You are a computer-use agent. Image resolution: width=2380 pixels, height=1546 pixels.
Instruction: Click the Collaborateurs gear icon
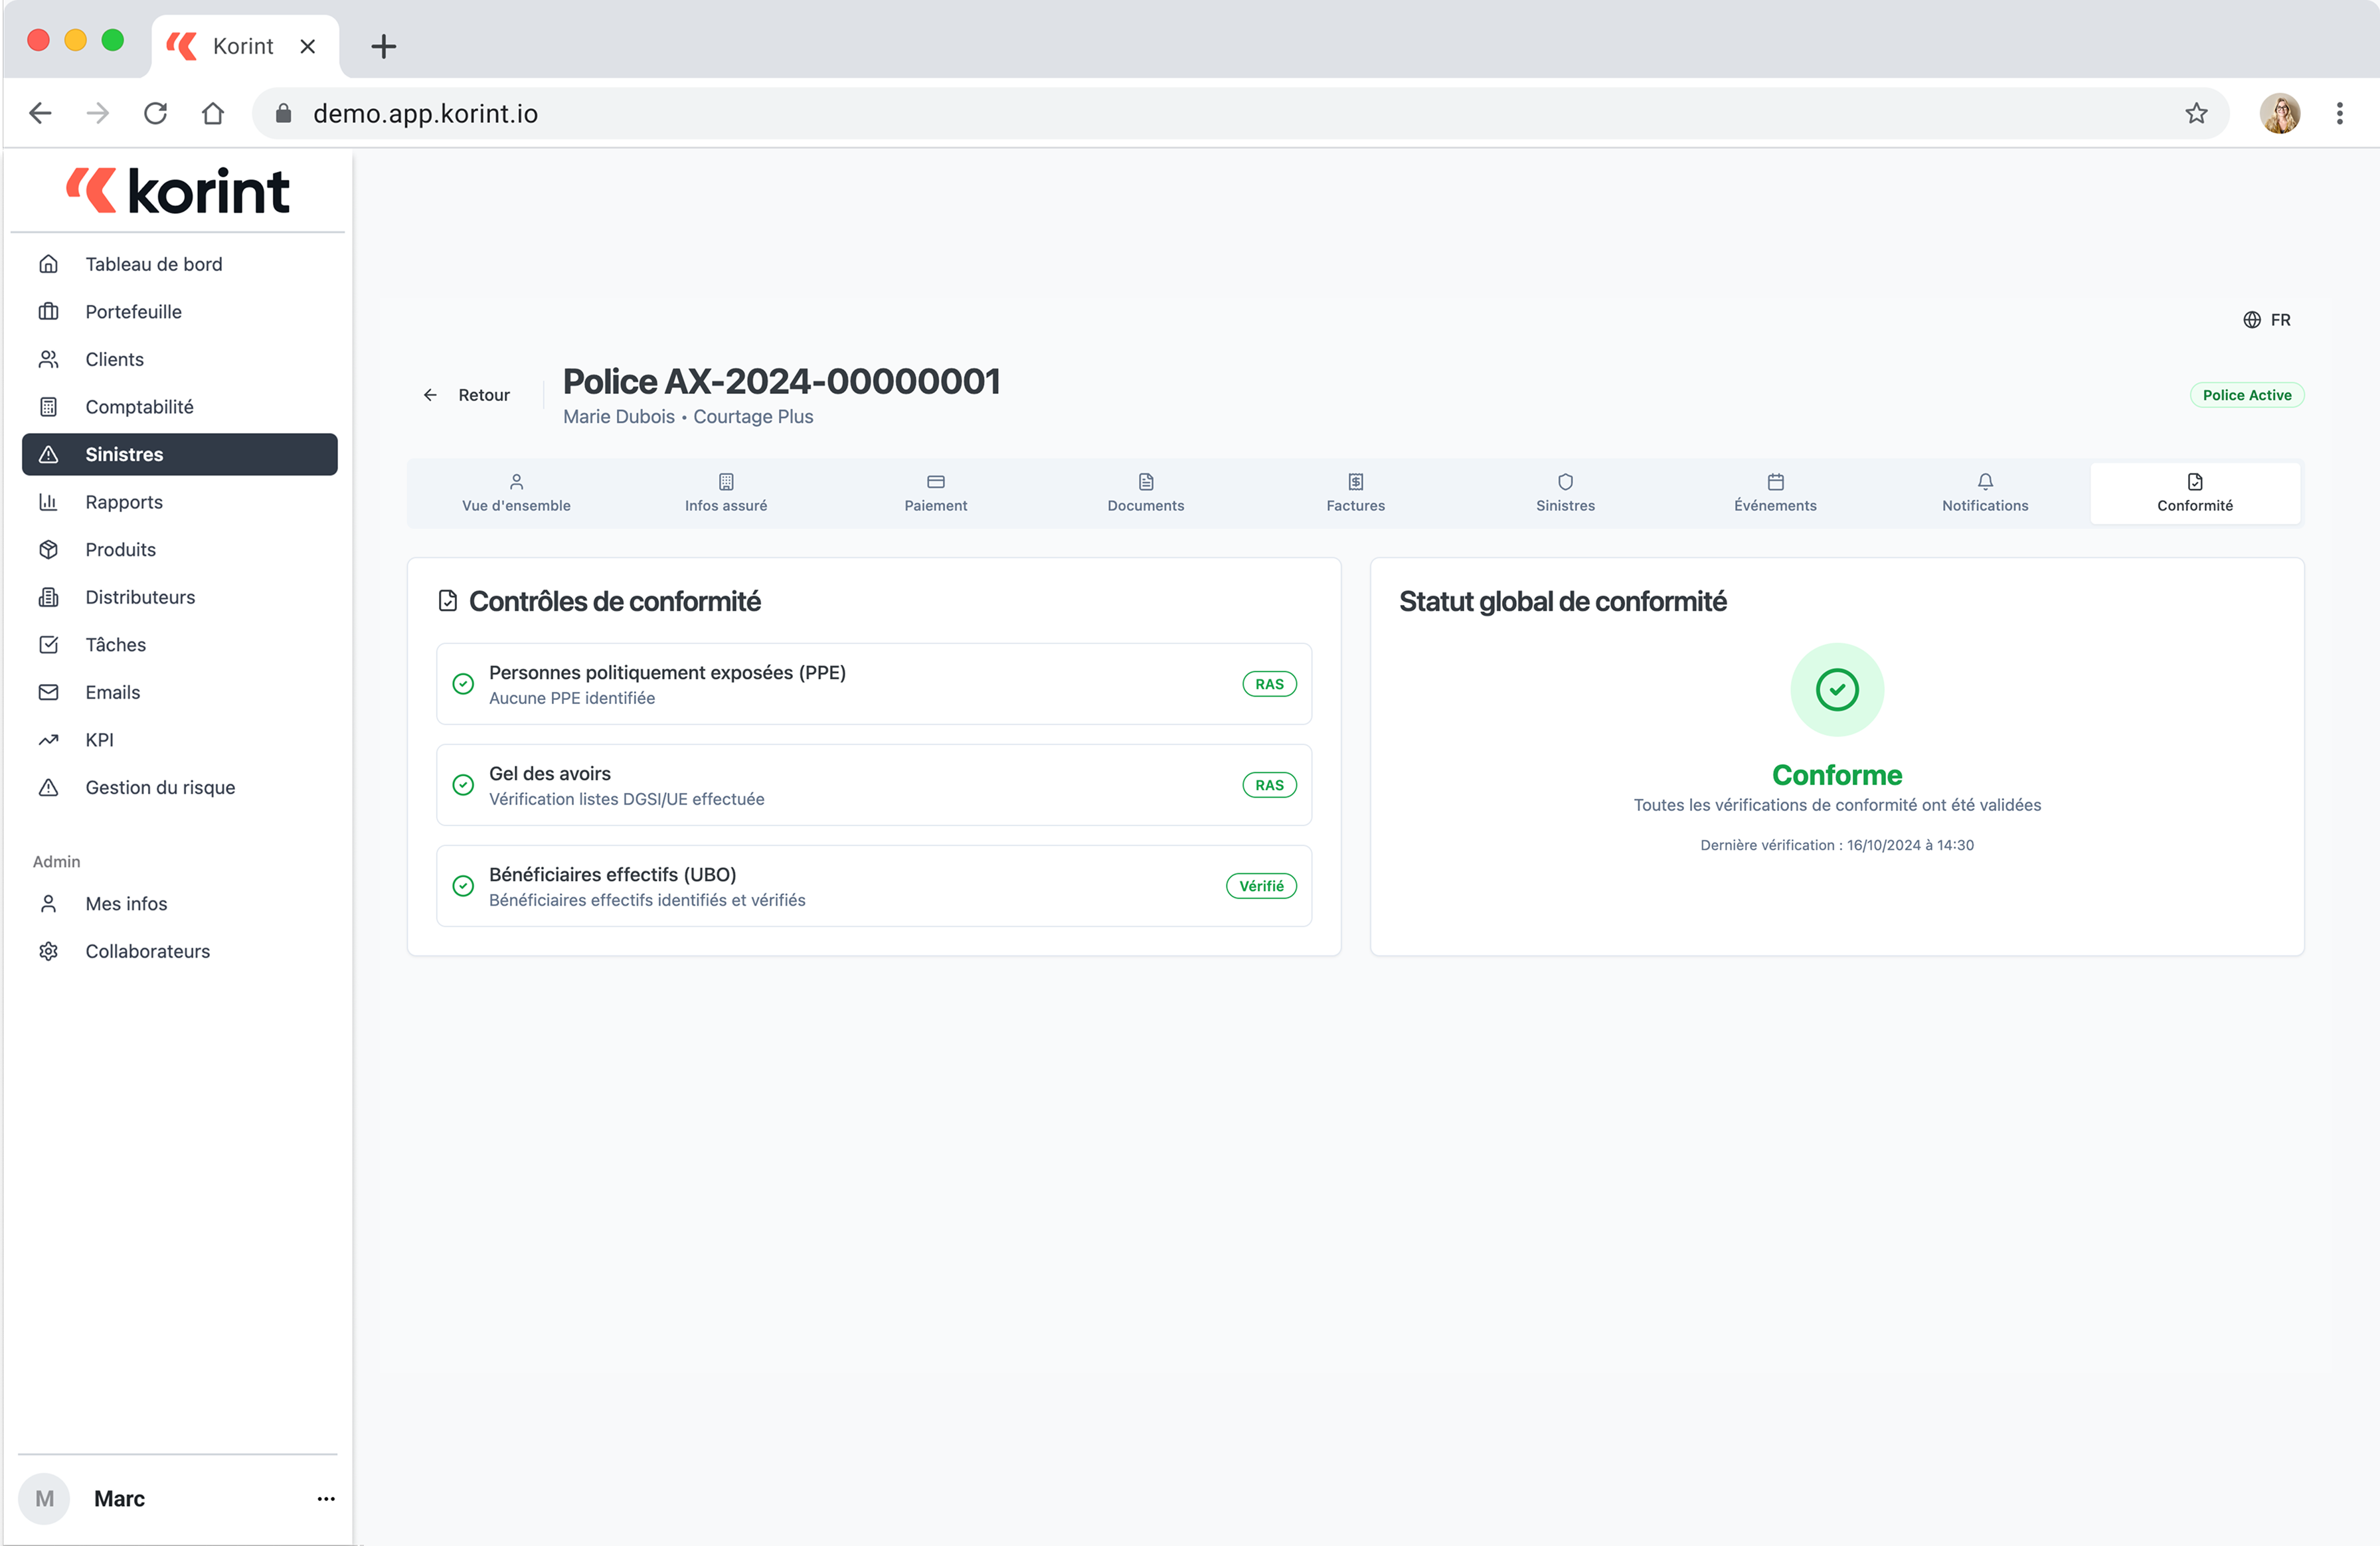point(50,950)
